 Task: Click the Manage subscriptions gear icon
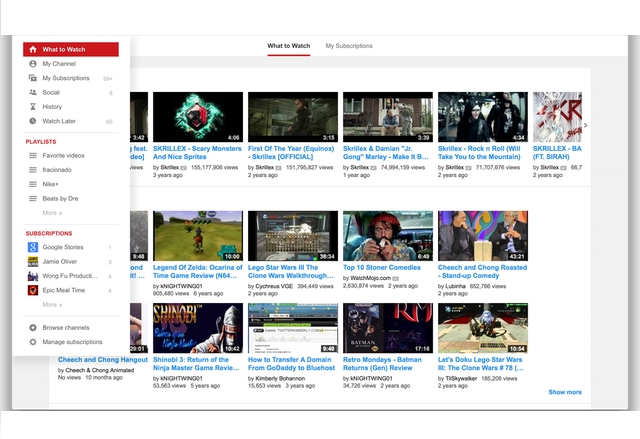click(33, 342)
